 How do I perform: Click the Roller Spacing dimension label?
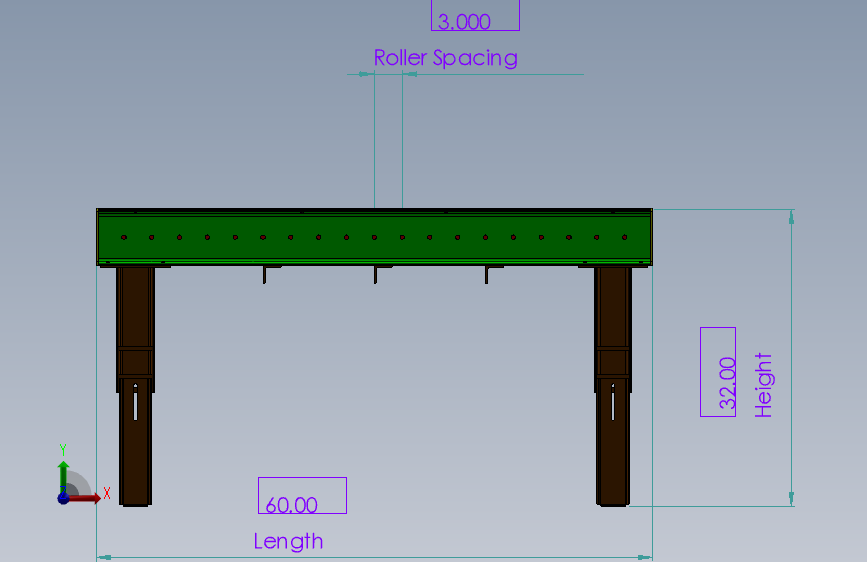pyautogui.click(x=446, y=58)
